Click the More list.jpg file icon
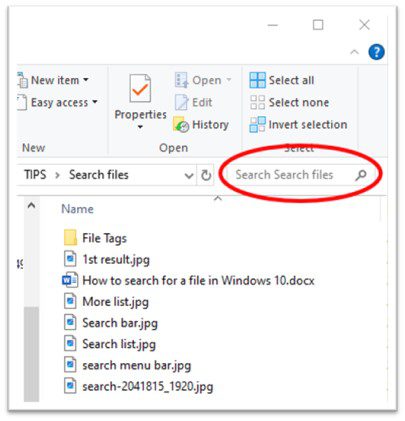405x421 pixels. click(x=70, y=301)
